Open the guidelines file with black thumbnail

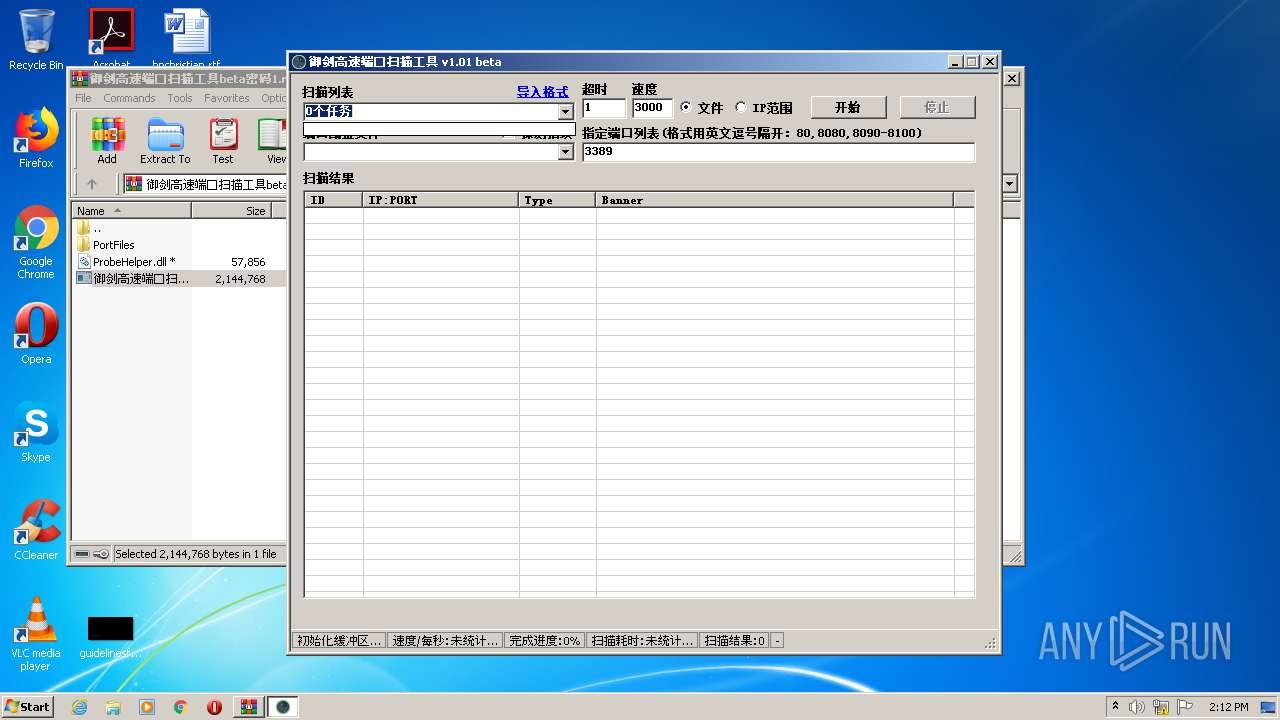point(110,637)
